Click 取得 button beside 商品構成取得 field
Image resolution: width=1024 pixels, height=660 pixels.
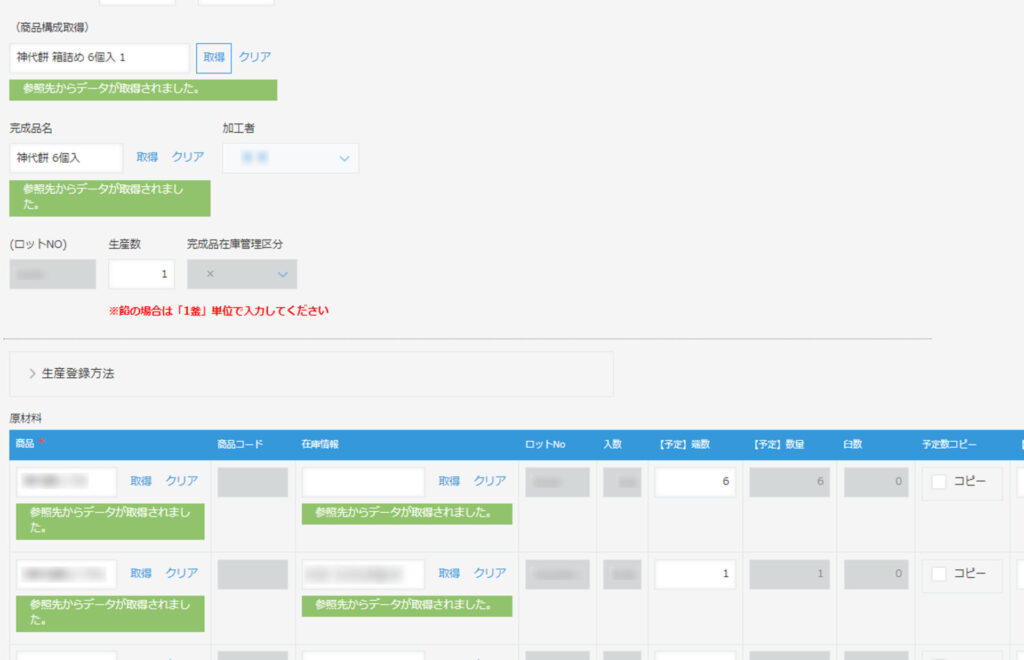pyautogui.click(x=213, y=58)
